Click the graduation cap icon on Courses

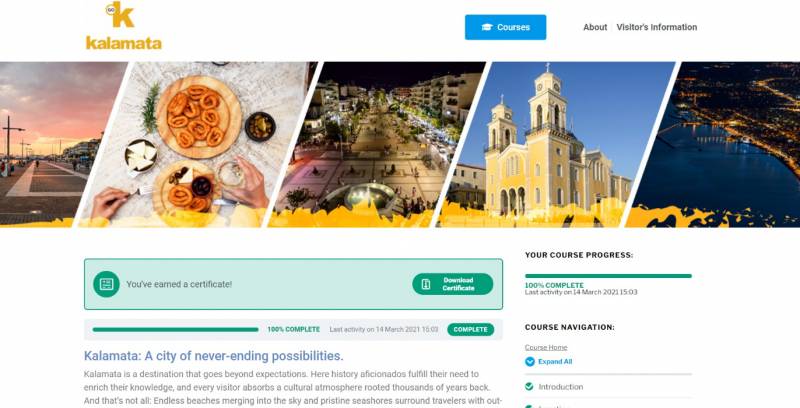click(x=487, y=28)
